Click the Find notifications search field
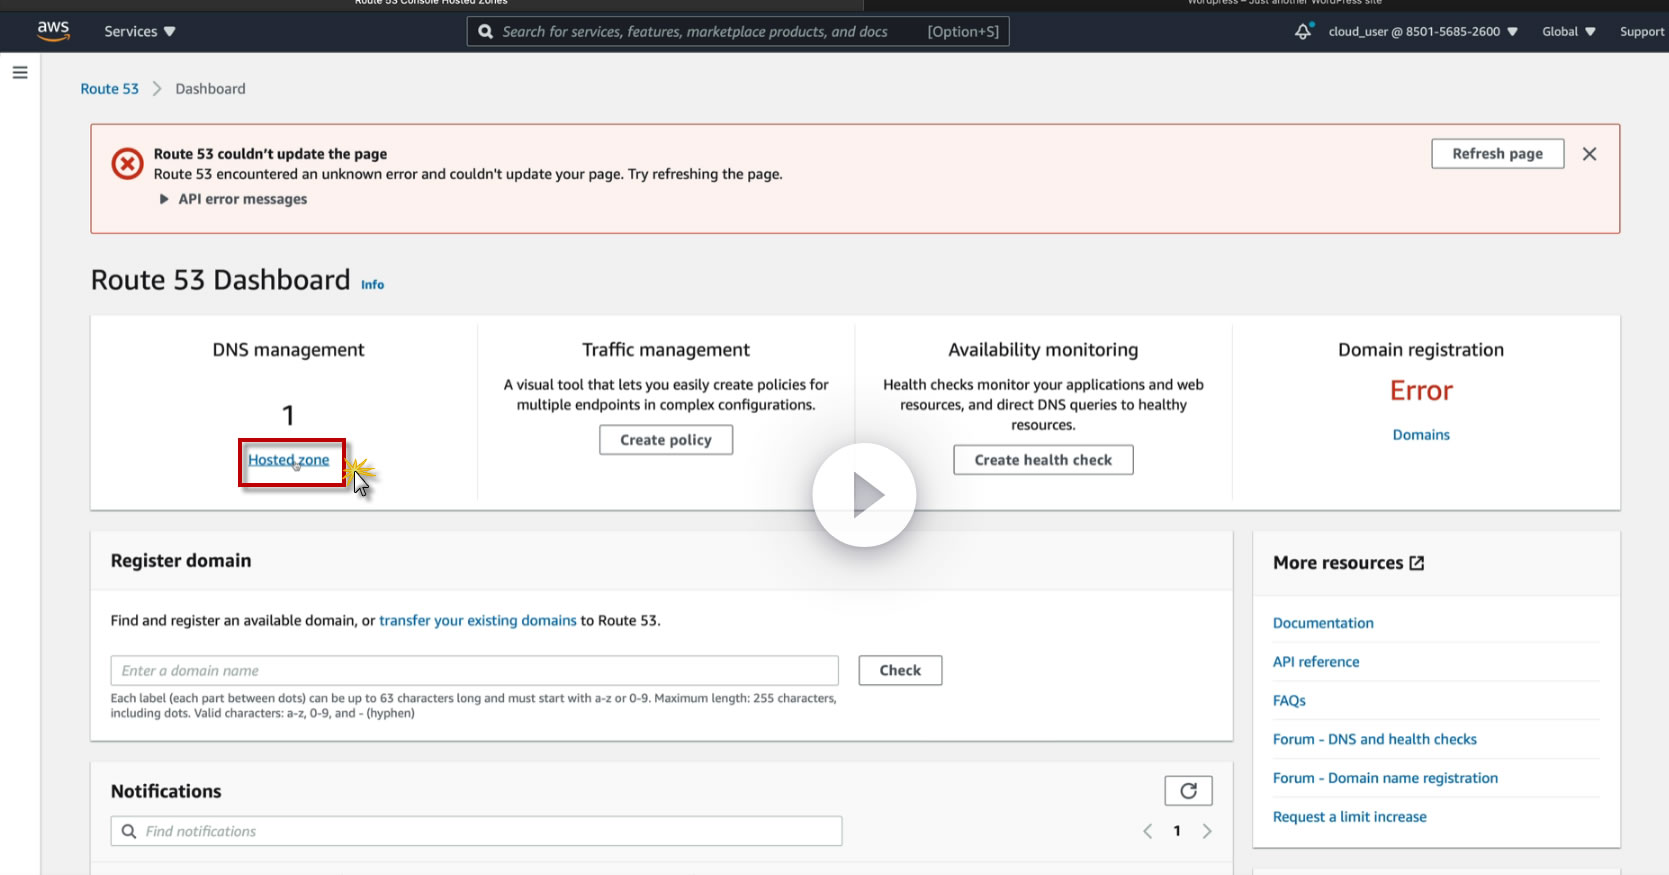This screenshot has width=1669, height=875. 477,832
